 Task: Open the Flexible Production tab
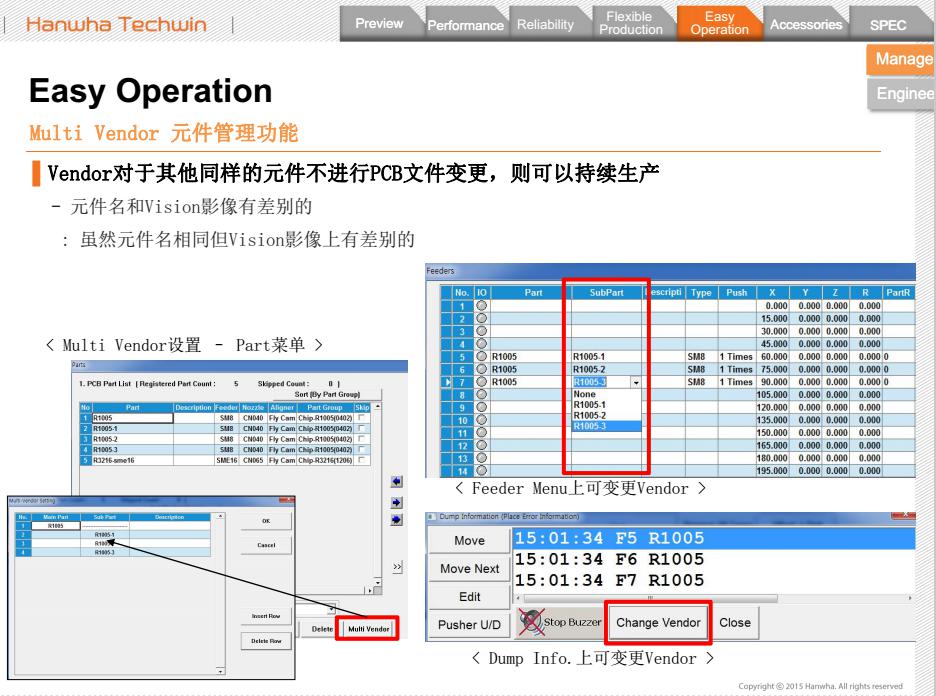pyautogui.click(x=631, y=23)
